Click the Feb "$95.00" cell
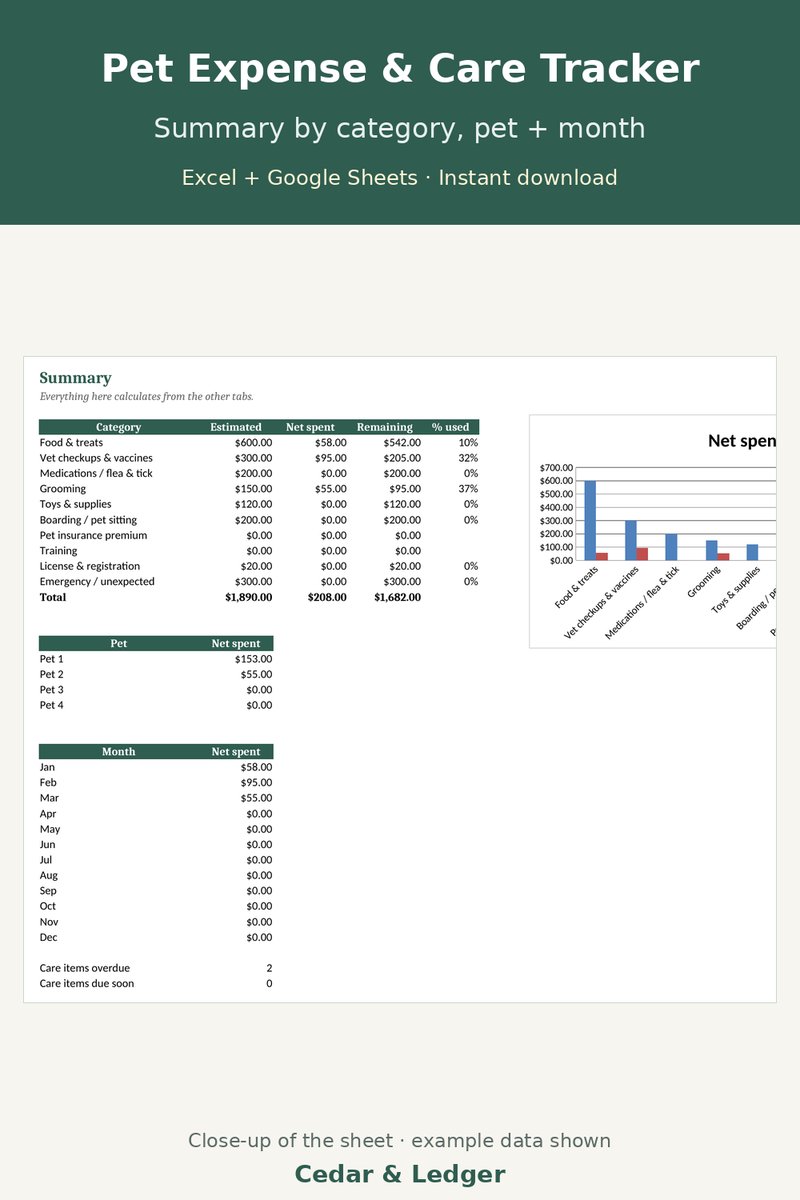 256,782
